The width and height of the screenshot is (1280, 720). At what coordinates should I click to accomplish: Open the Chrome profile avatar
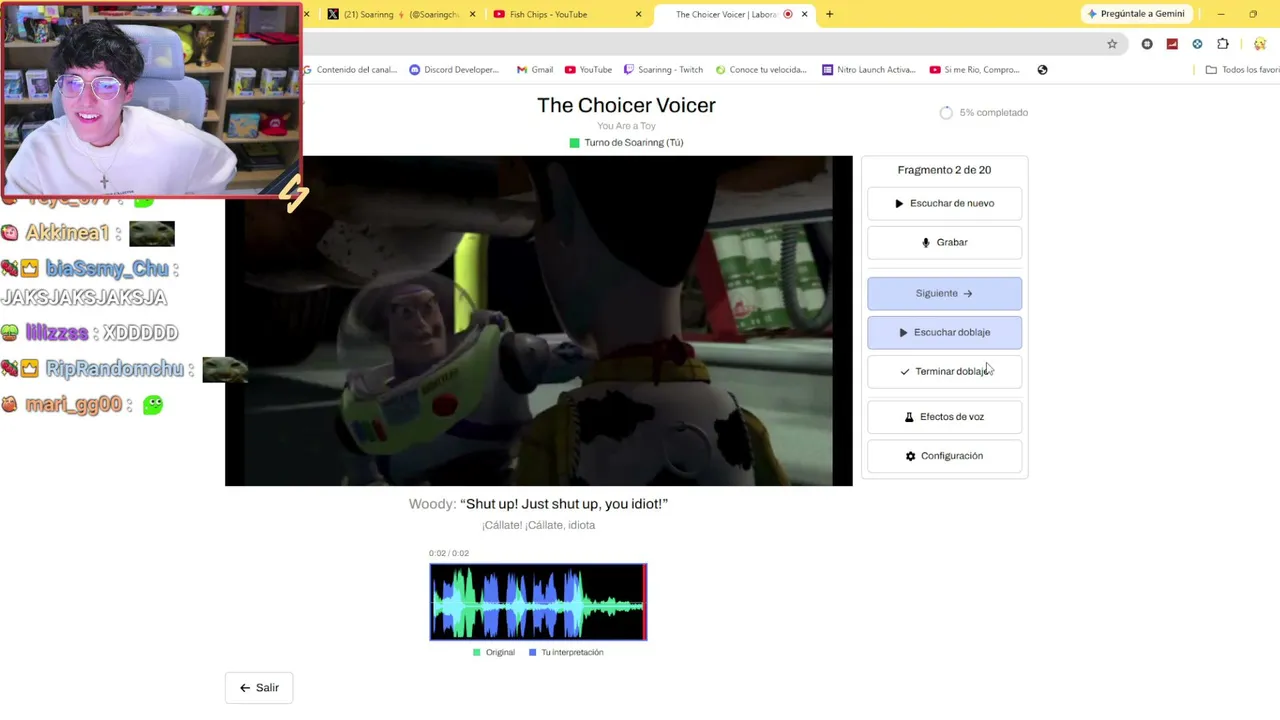(x=1260, y=44)
